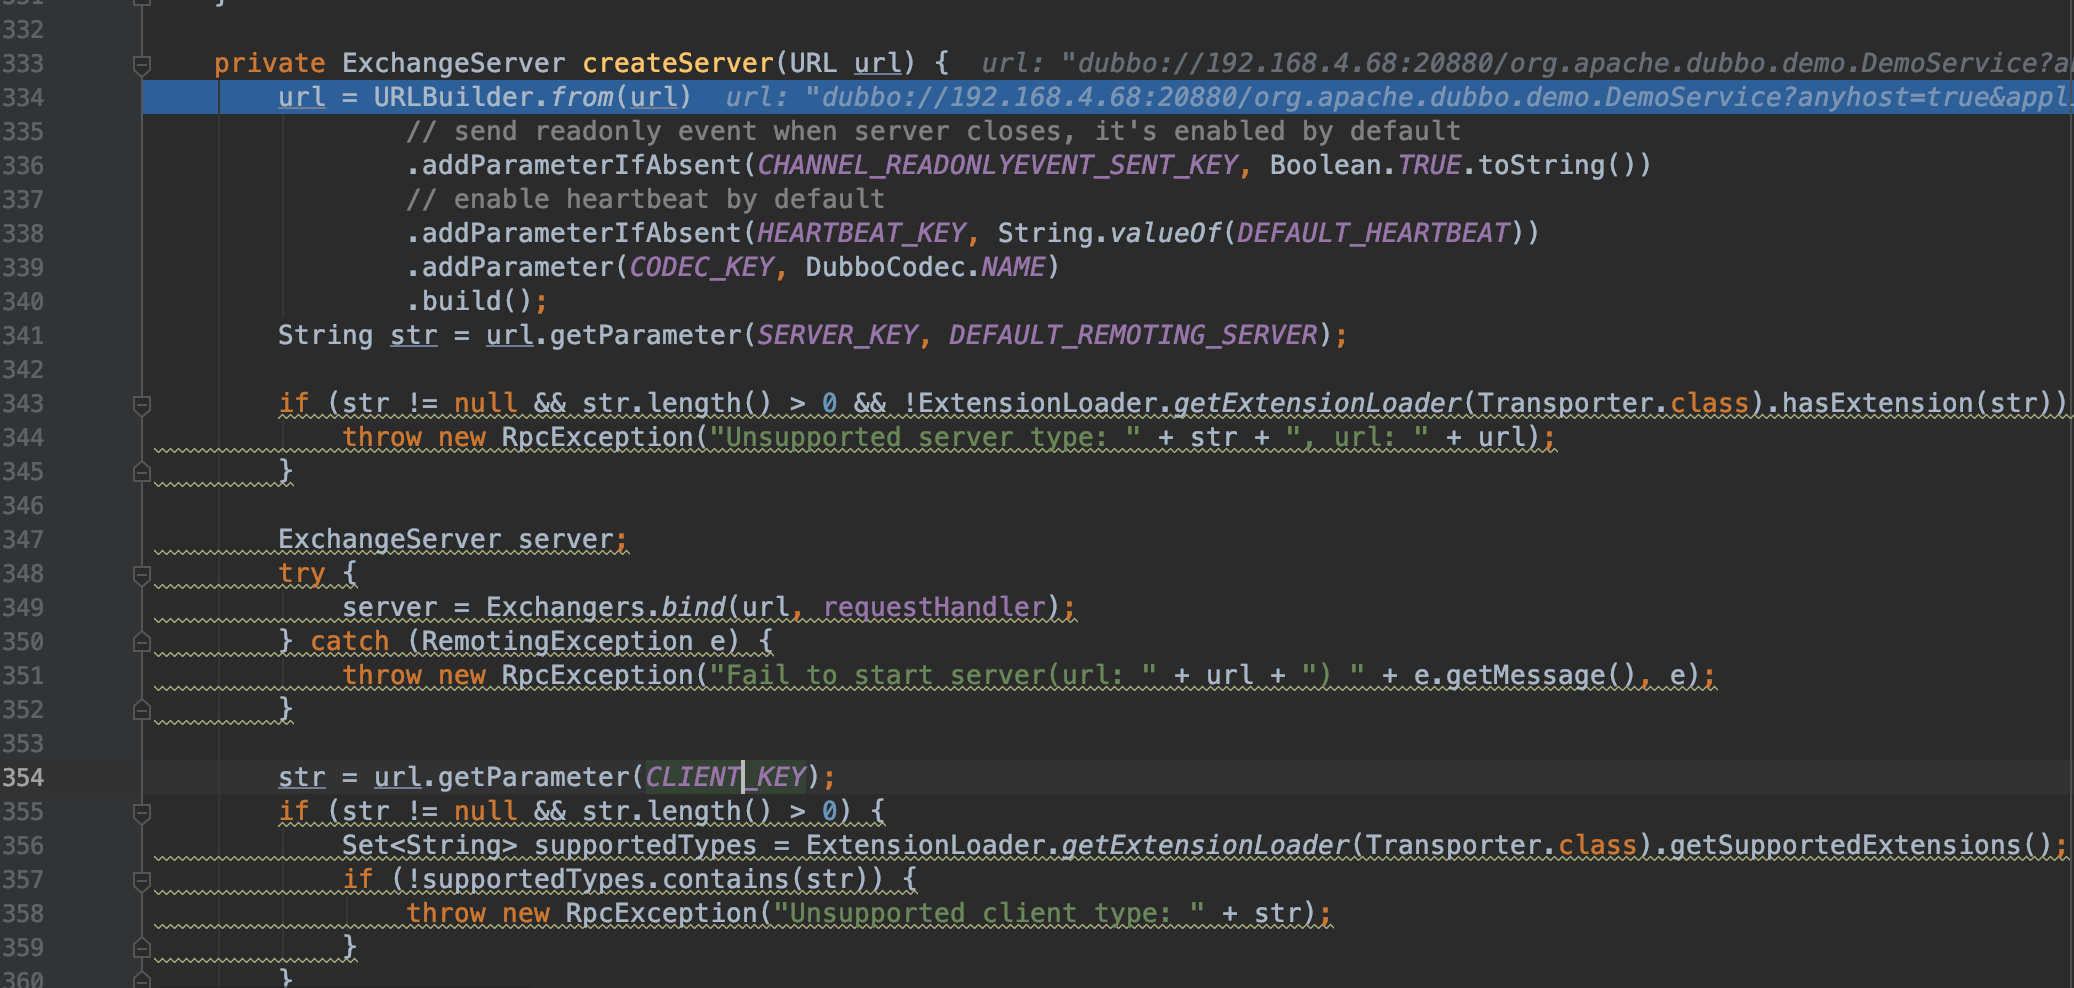Collapse the fold marker on line 343

[142, 405]
